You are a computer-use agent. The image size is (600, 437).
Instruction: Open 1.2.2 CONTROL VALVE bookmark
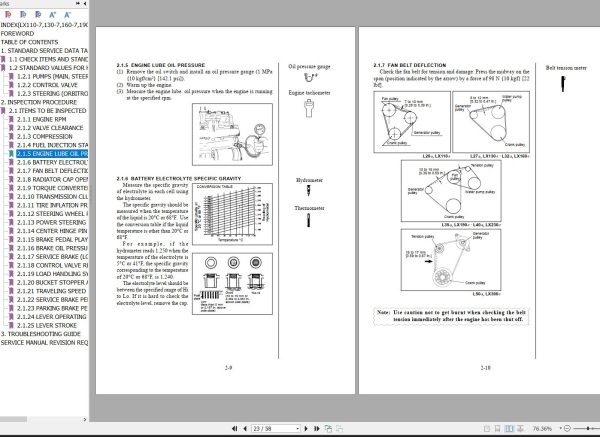tap(47, 85)
